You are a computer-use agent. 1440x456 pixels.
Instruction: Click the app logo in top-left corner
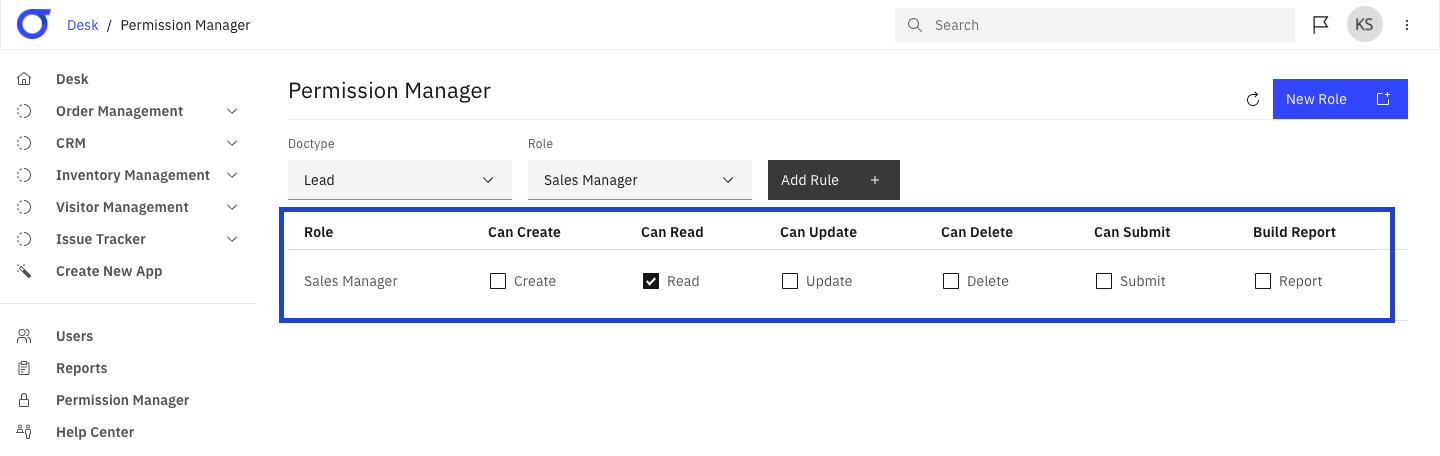(x=34, y=24)
